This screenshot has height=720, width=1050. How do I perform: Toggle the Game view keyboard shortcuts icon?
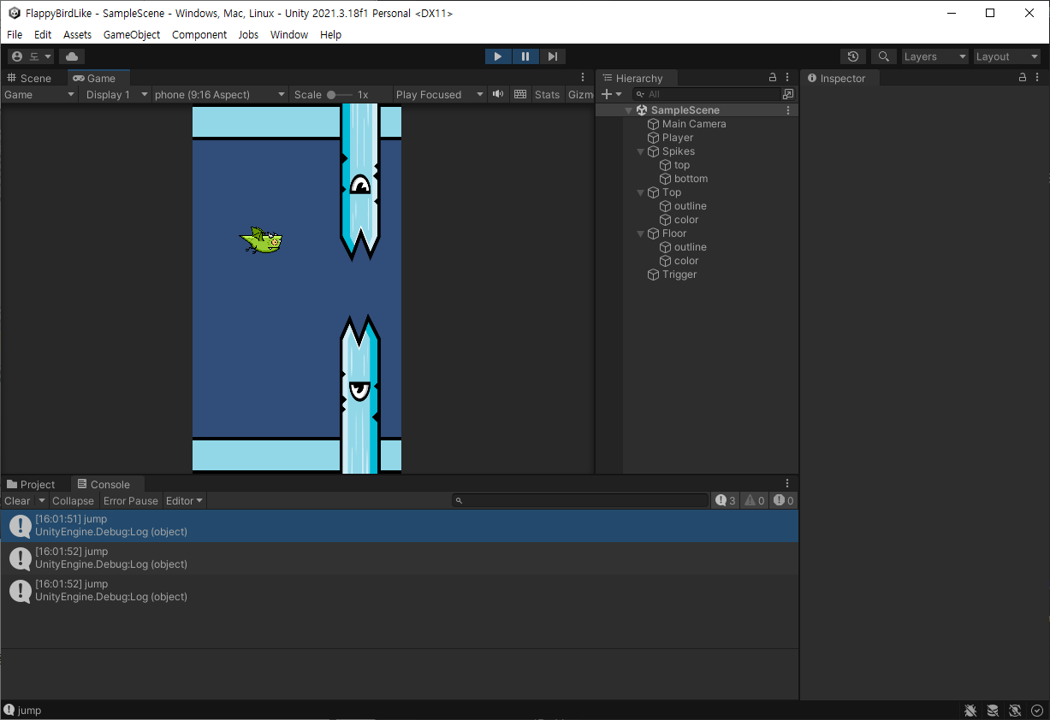[x=520, y=94]
